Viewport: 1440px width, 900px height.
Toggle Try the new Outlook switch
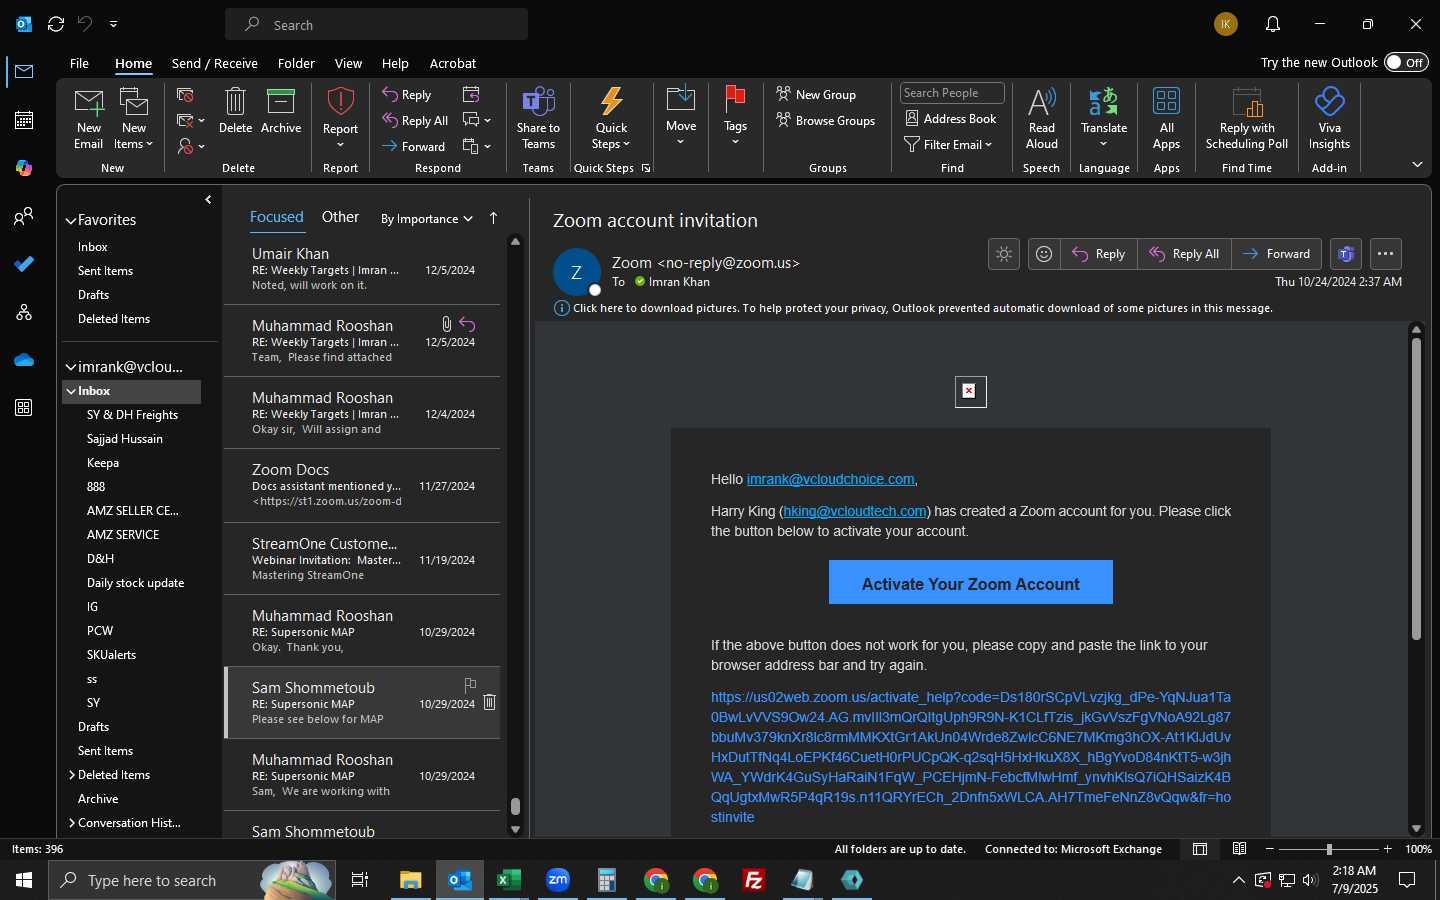pos(1406,62)
